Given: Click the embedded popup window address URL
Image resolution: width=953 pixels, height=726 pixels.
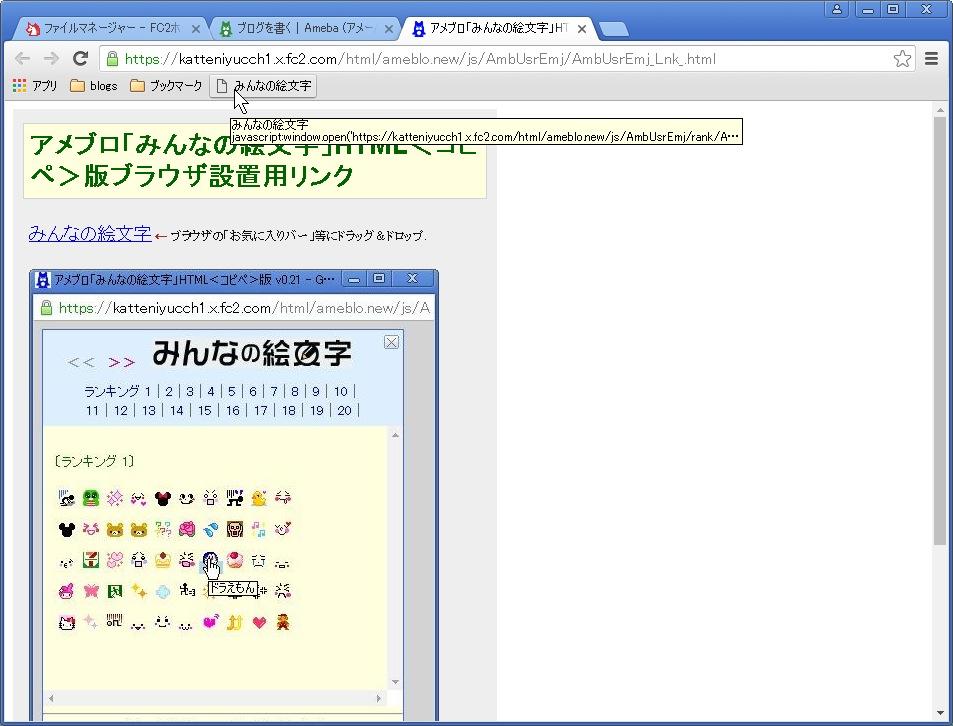Looking at the screenshot, I should (x=244, y=308).
